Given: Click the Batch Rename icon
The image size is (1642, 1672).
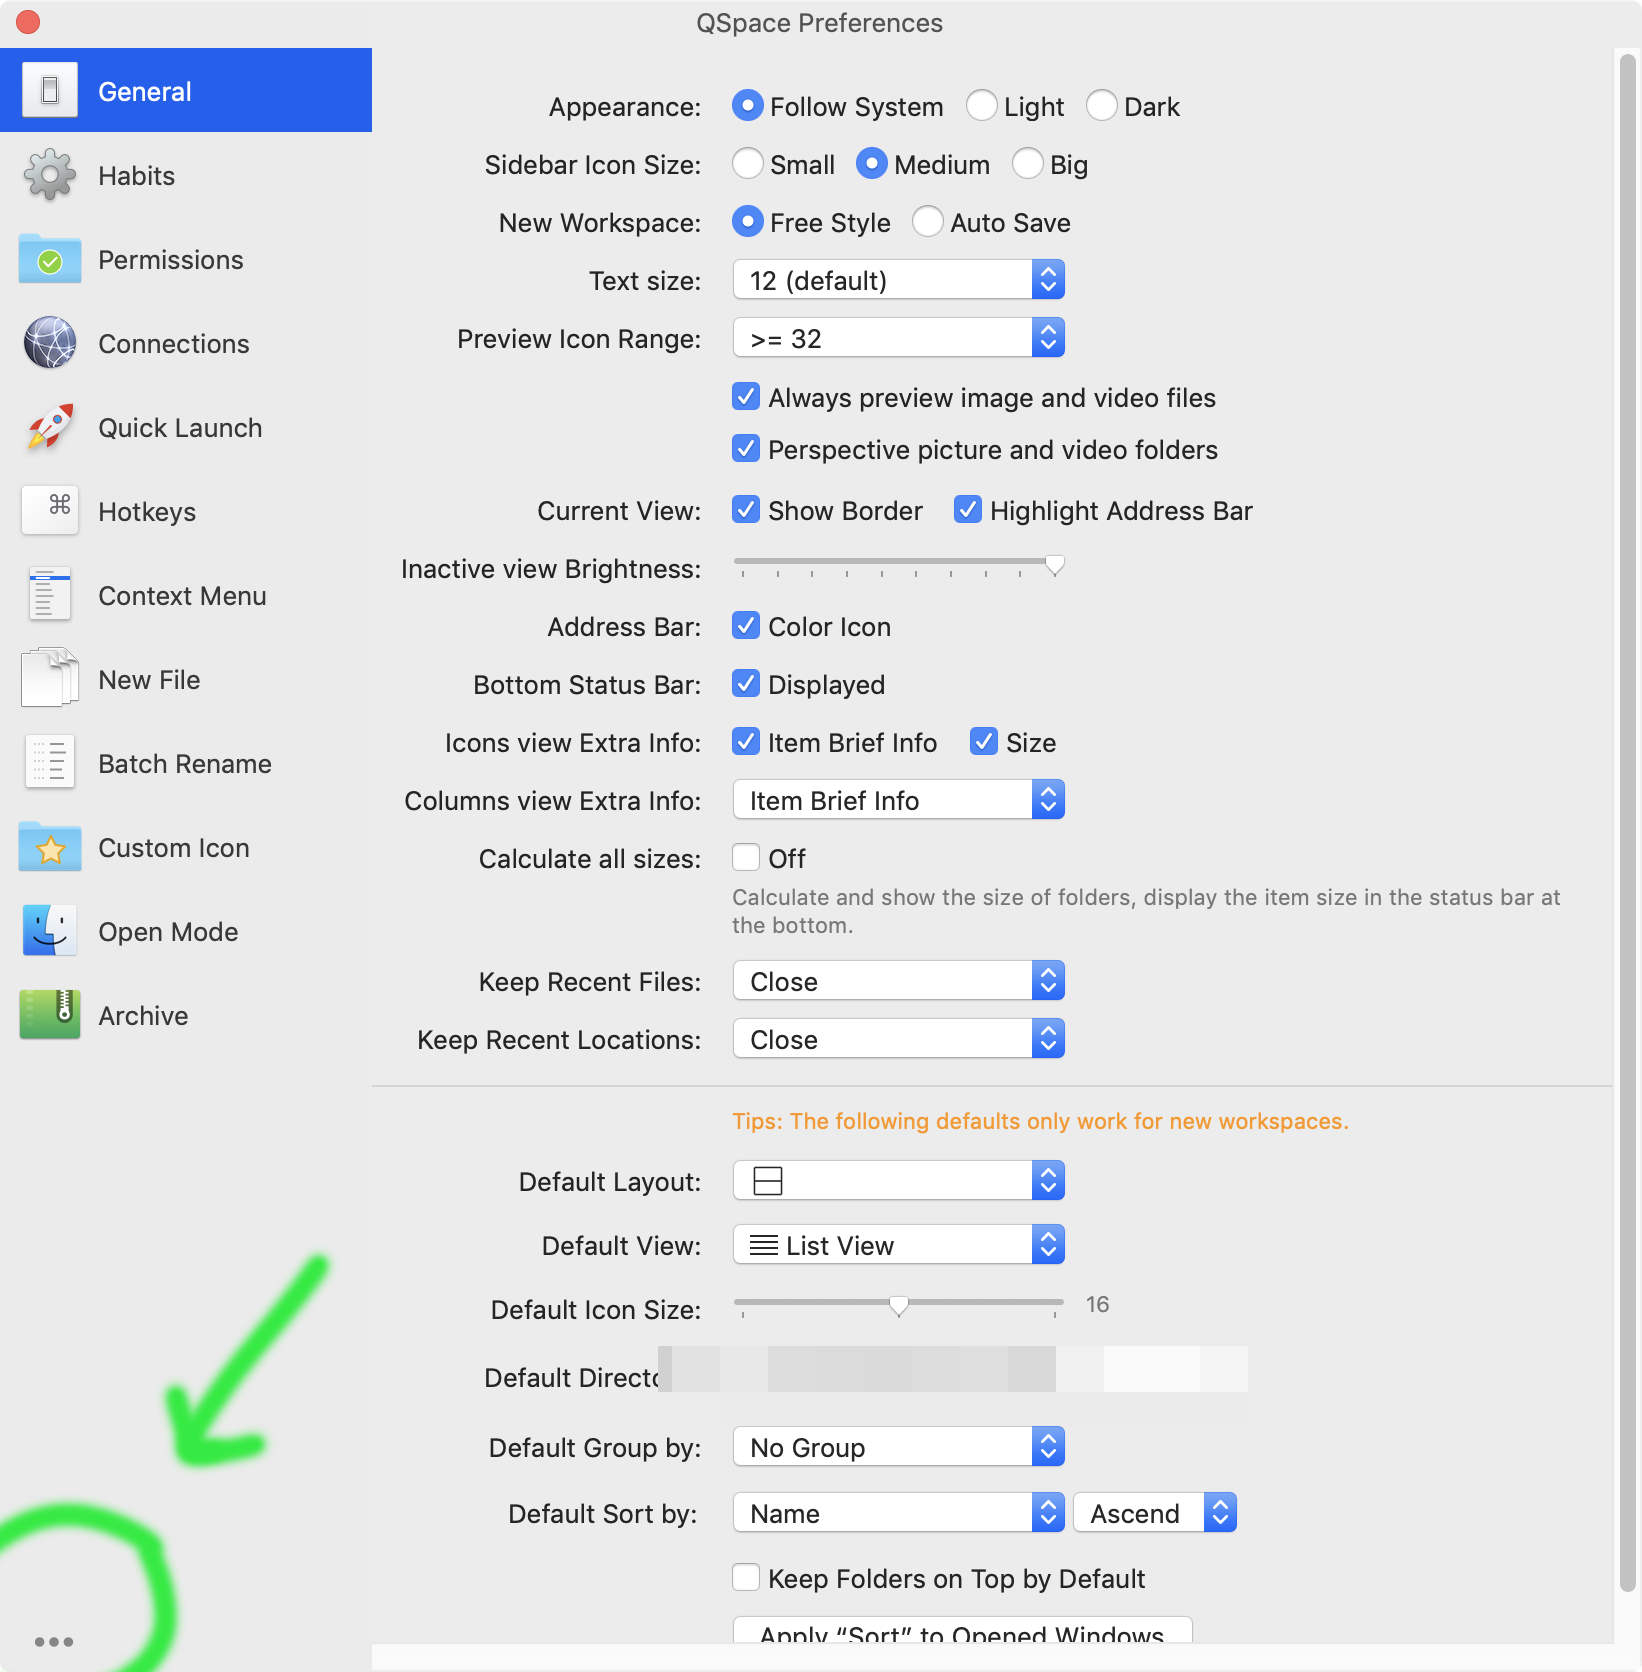Looking at the screenshot, I should (50, 763).
